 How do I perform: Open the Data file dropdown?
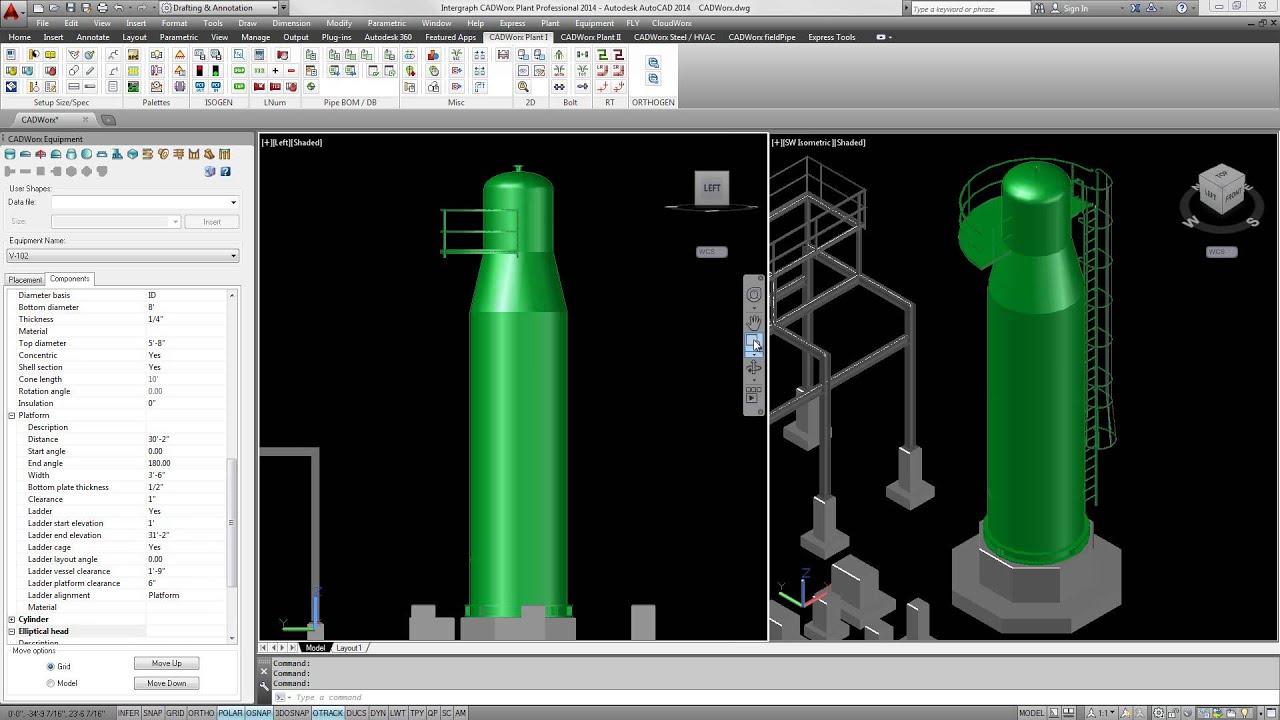pos(232,201)
